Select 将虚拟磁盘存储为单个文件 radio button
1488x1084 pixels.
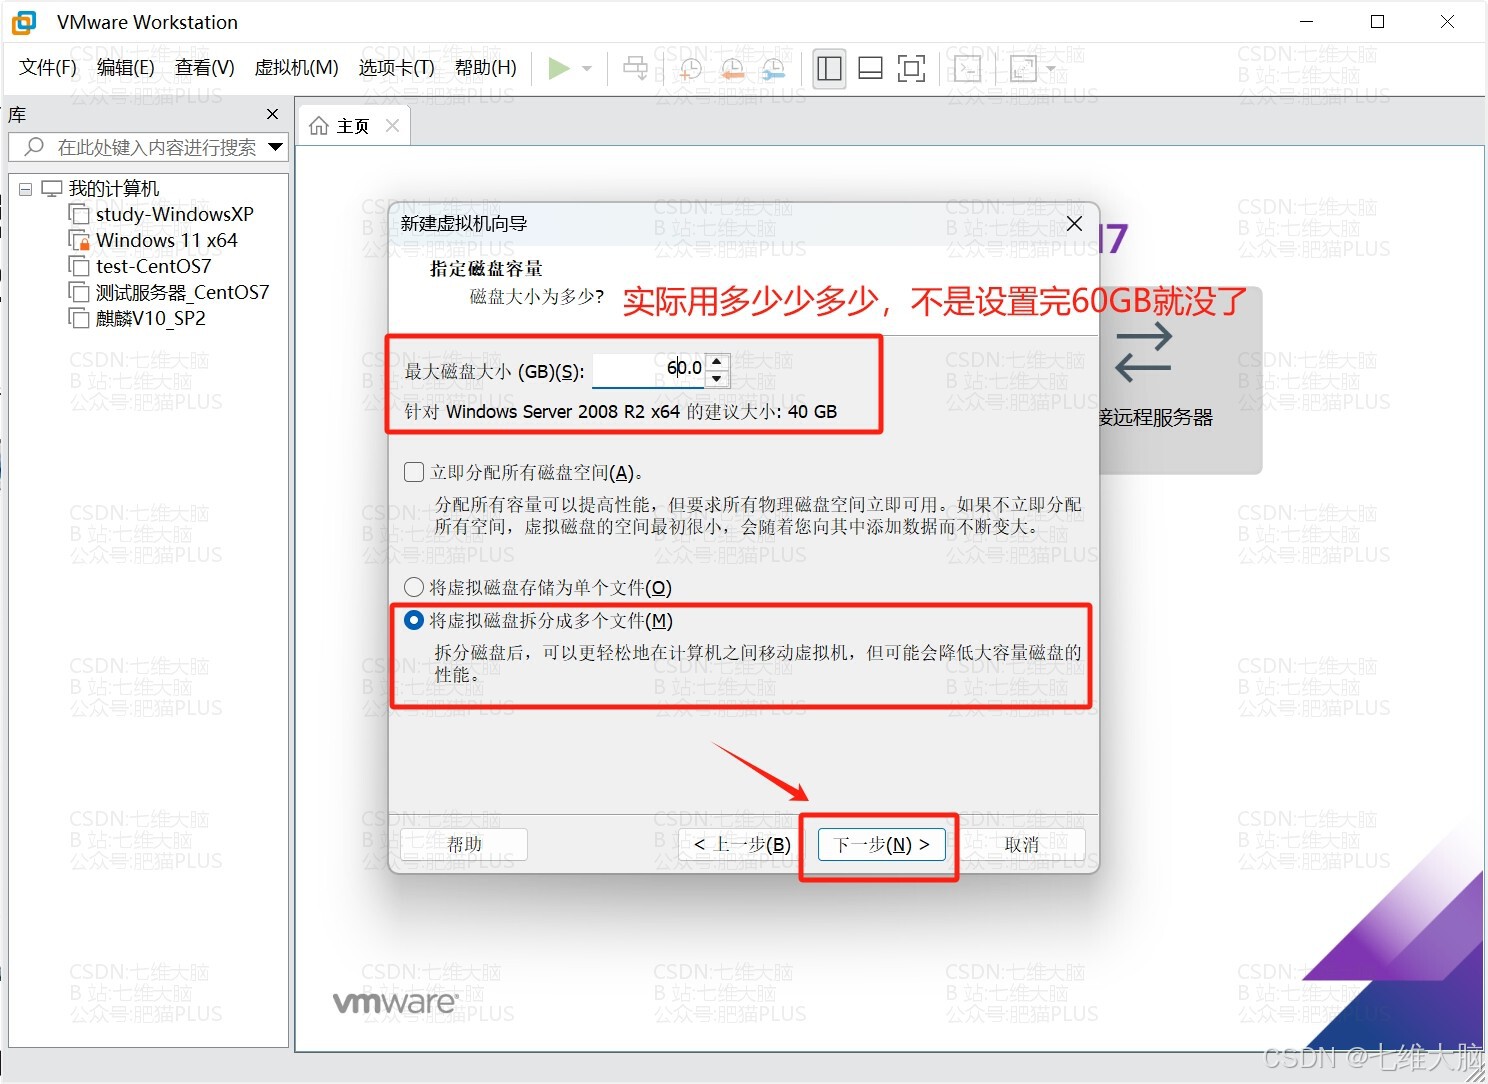pos(414,587)
